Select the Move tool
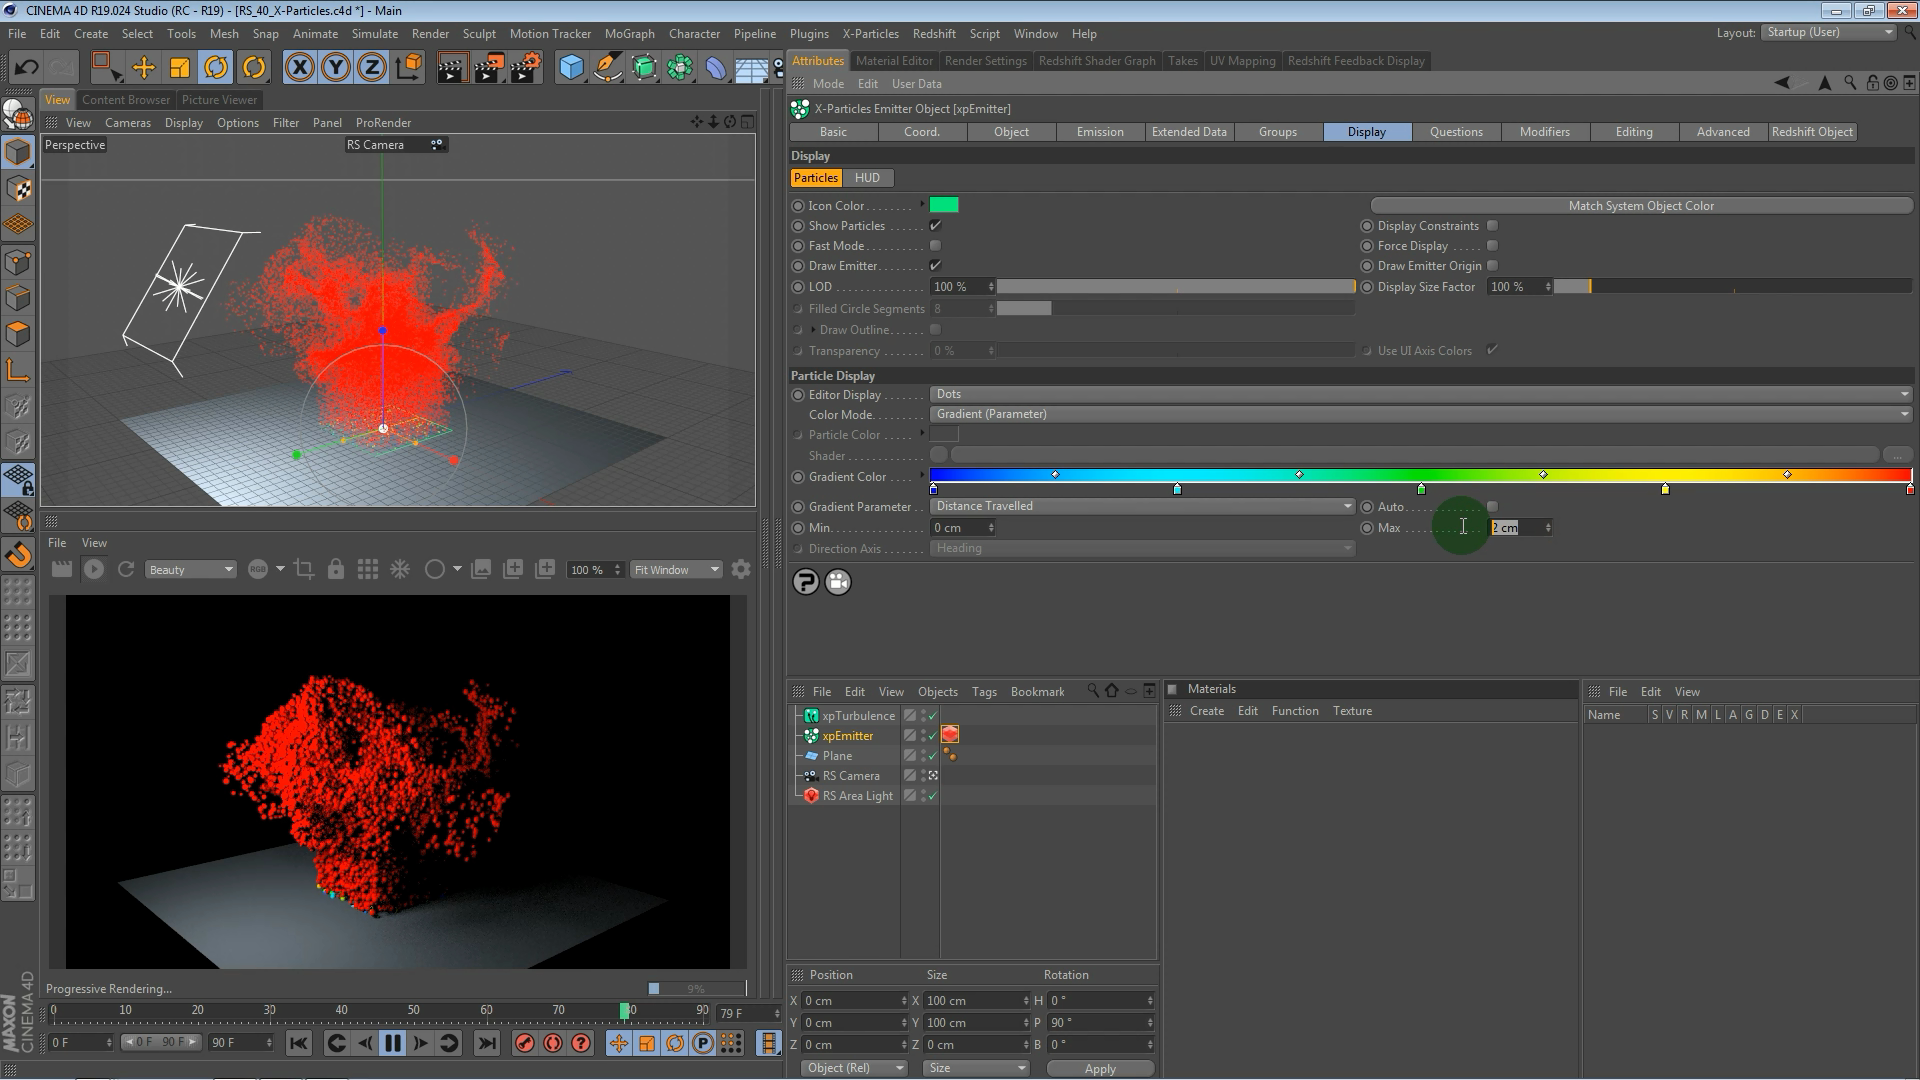Viewport: 1920px width, 1080px height. (x=144, y=67)
